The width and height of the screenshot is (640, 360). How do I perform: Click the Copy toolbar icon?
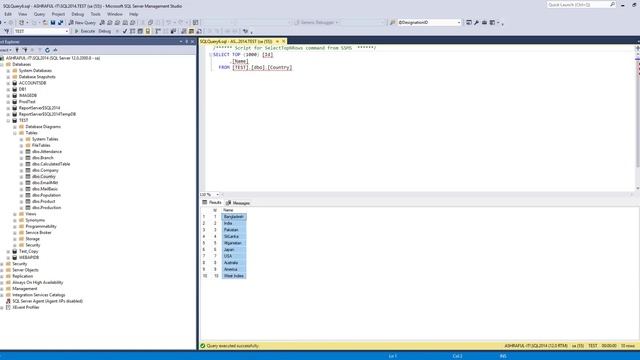pos(150,22)
